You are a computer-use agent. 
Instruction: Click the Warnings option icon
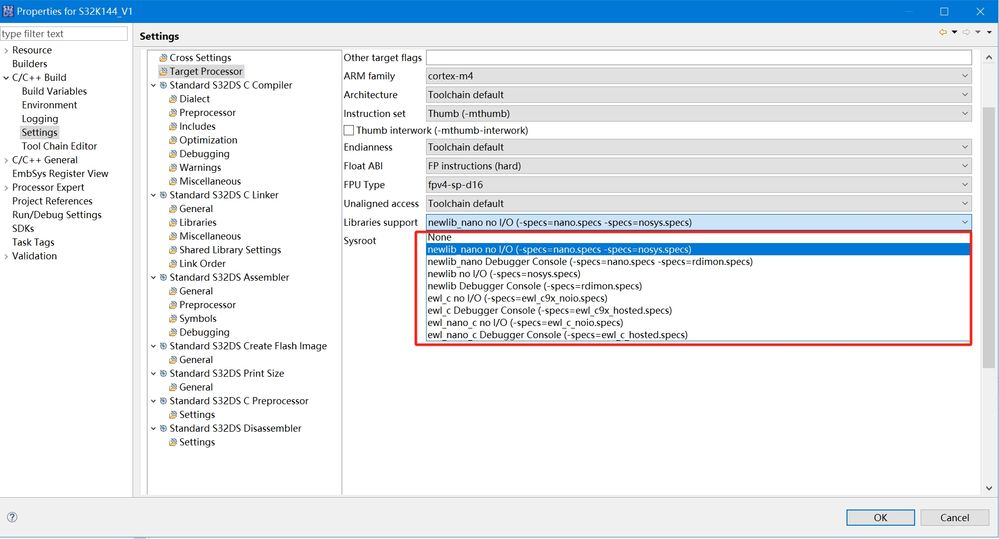click(173, 168)
